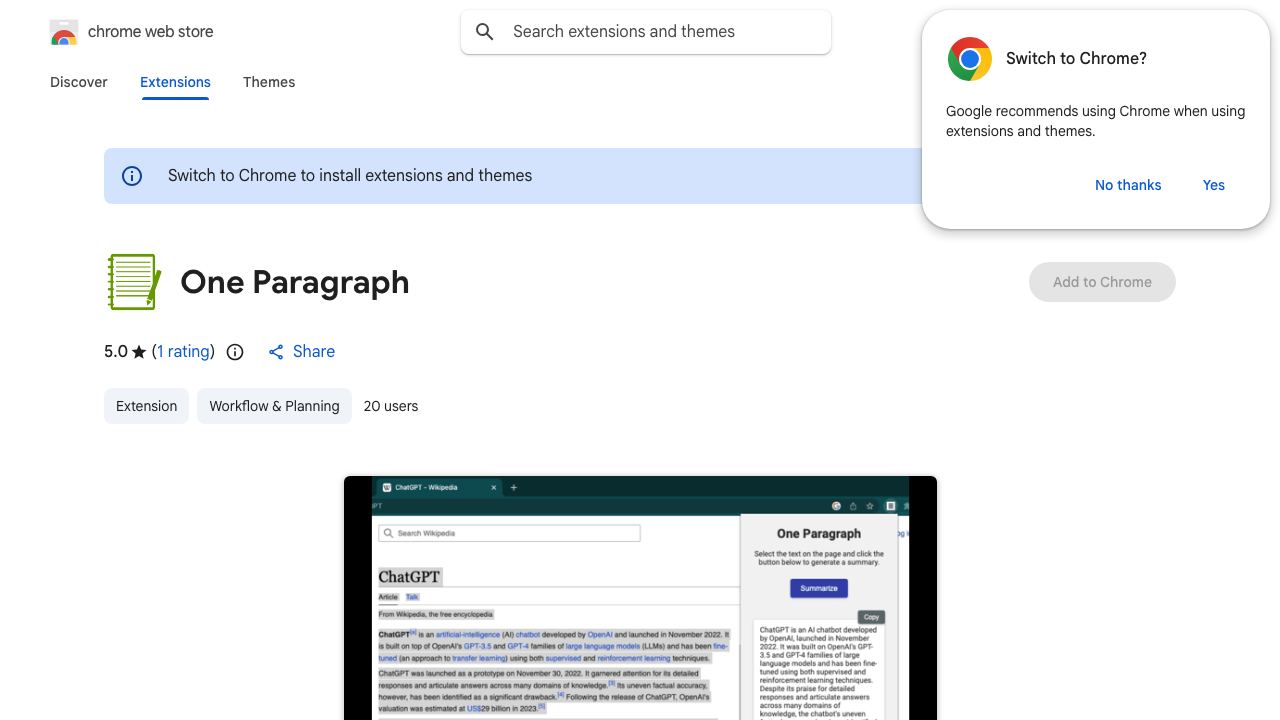This screenshot has width=1280, height=720.
Task: Click the Share link text
Action: pyautogui.click(x=314, y=352)
